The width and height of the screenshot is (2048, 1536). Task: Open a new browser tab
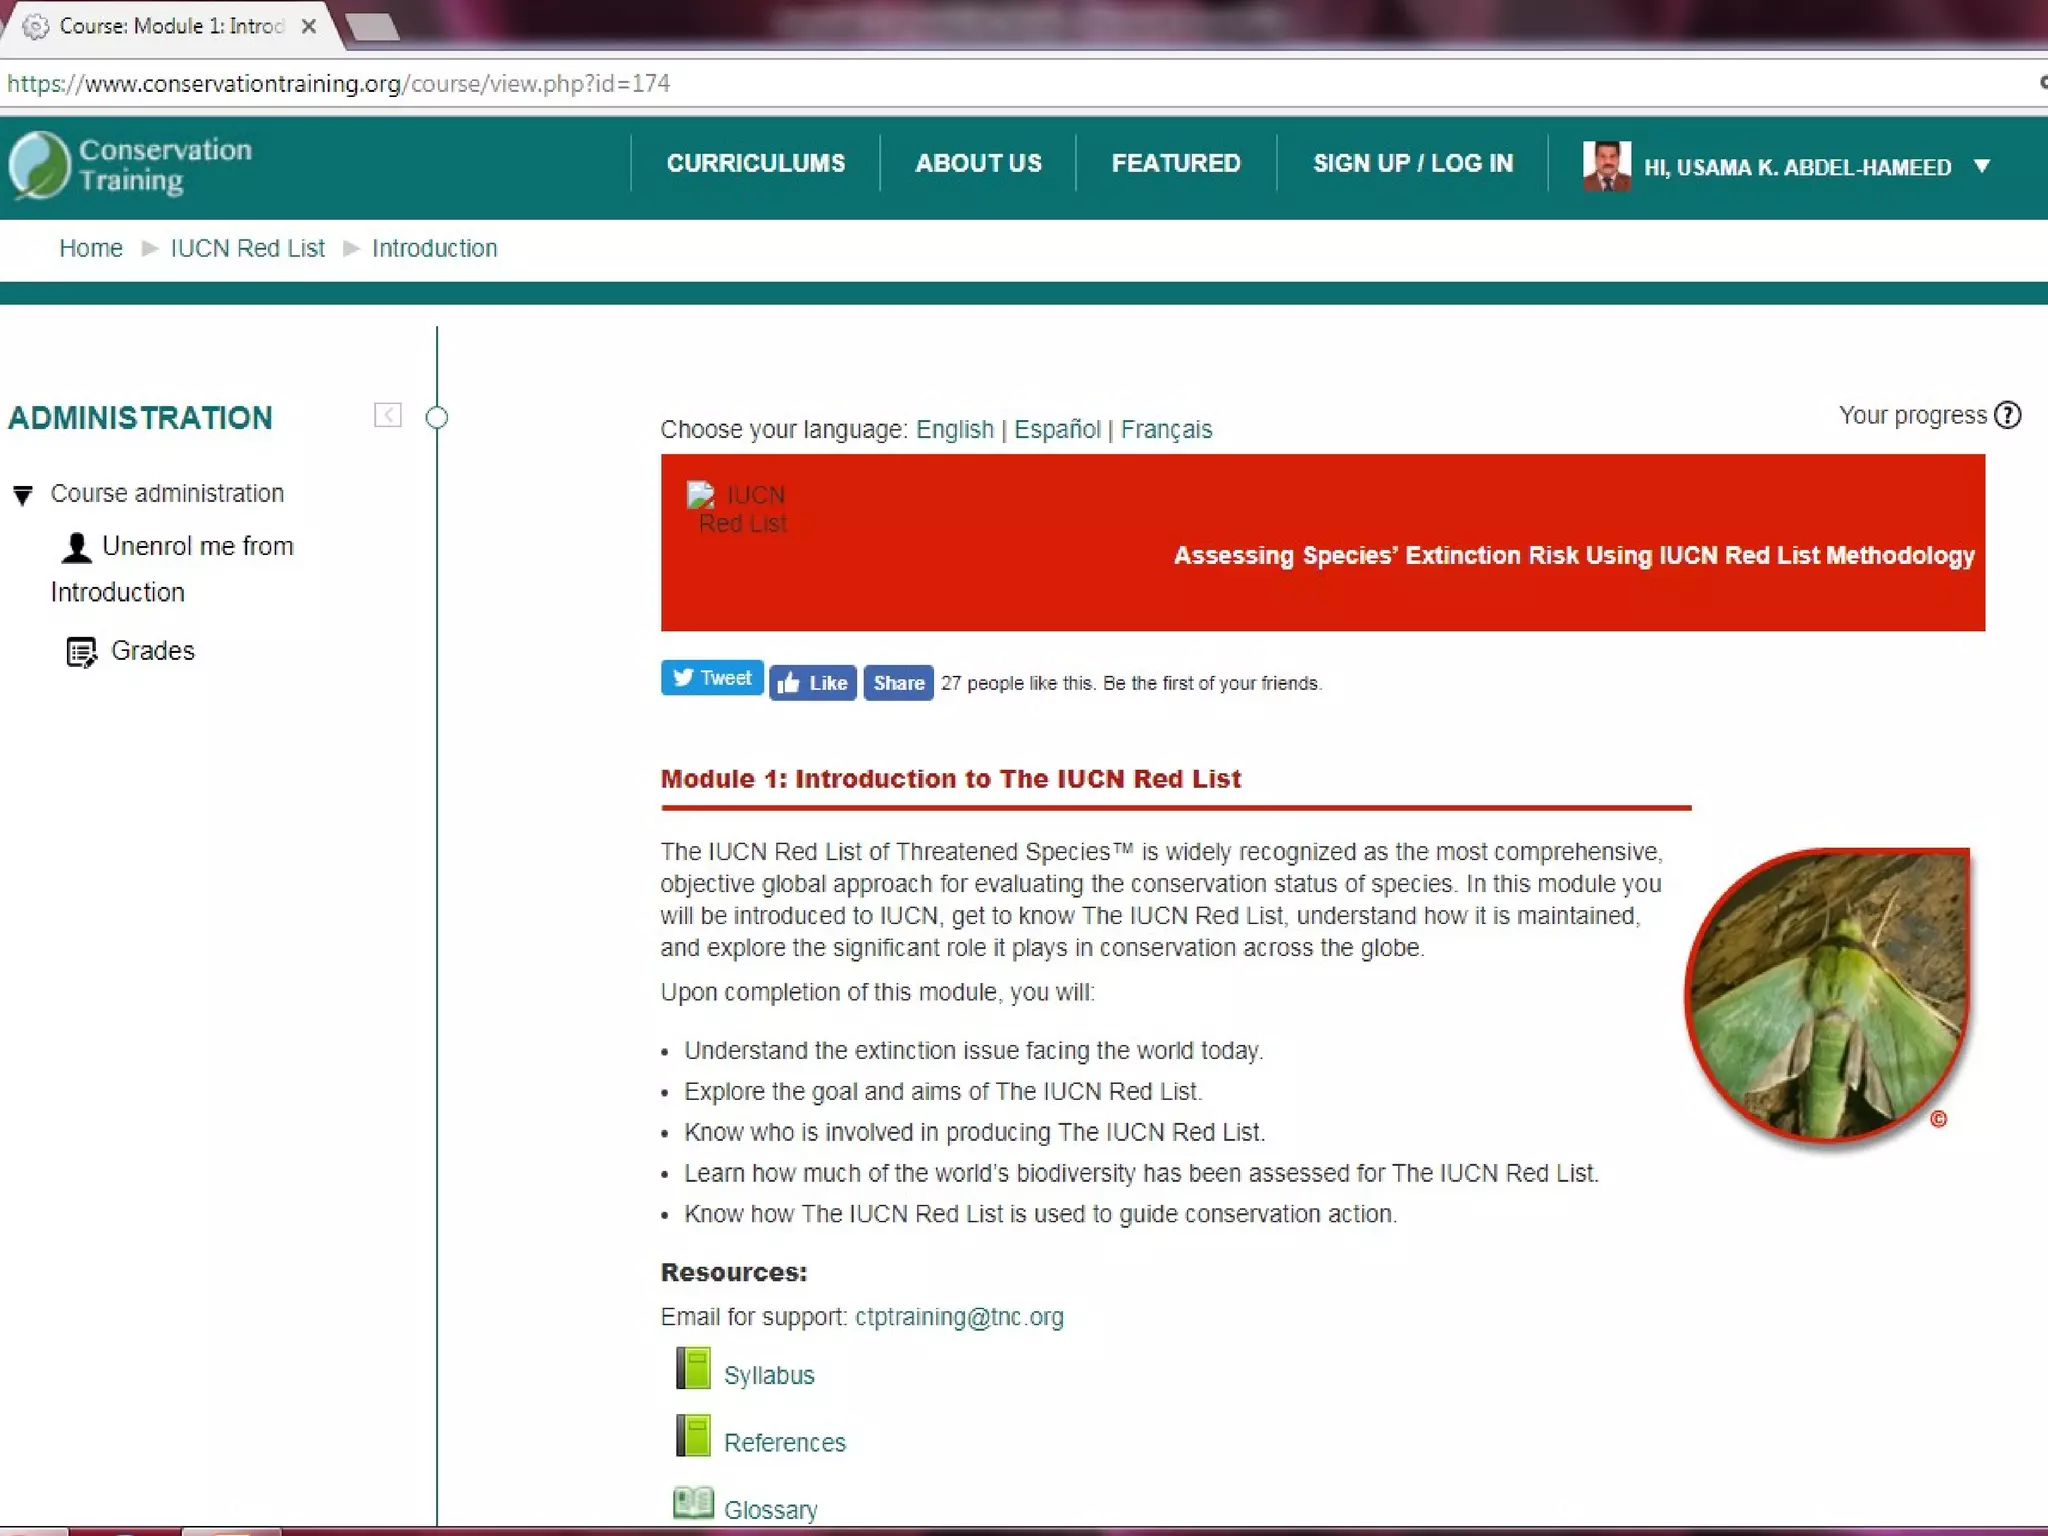tap(372, 27)
